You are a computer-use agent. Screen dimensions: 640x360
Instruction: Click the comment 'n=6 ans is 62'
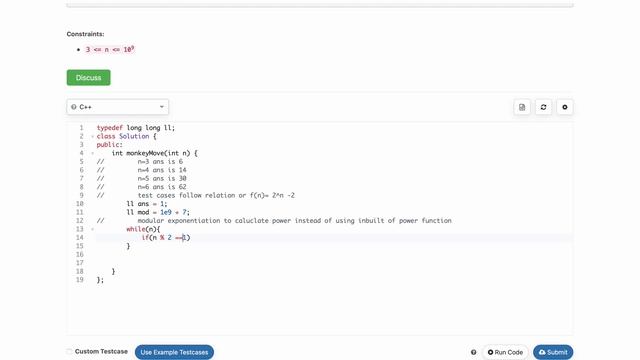point(162,187)
